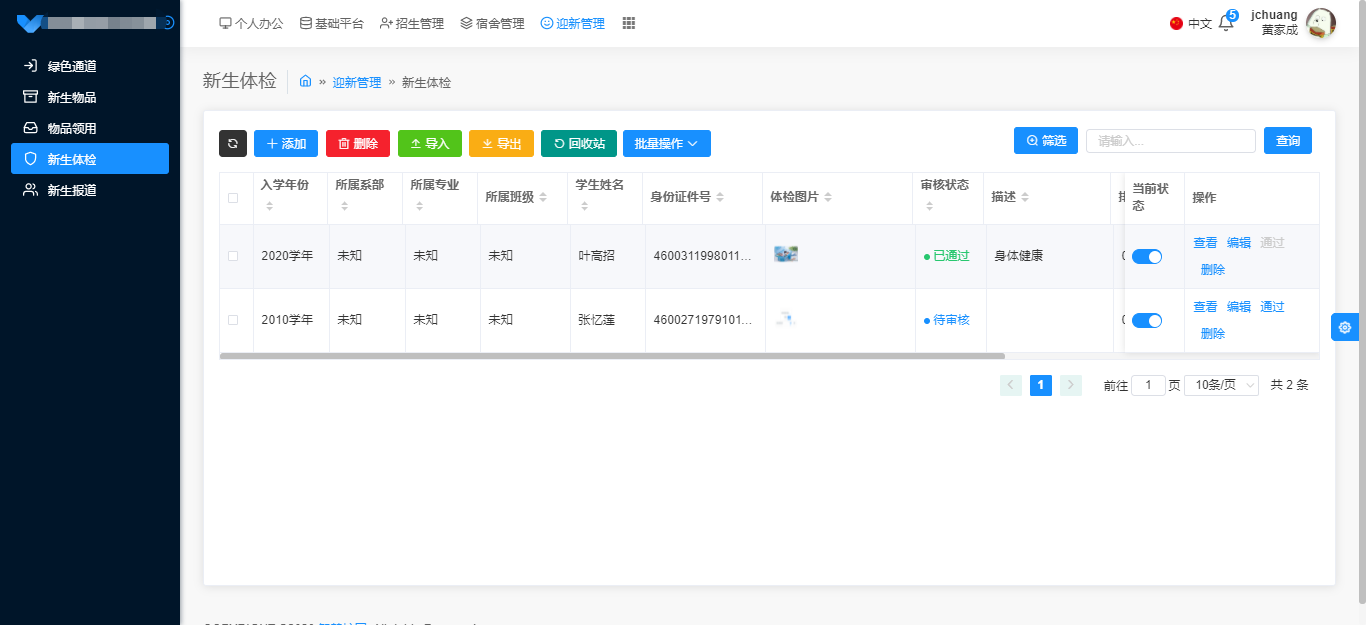Viewport: 1366px width, 625px height.
Task: Open the 回收站 button
Action: pos(579,143)
